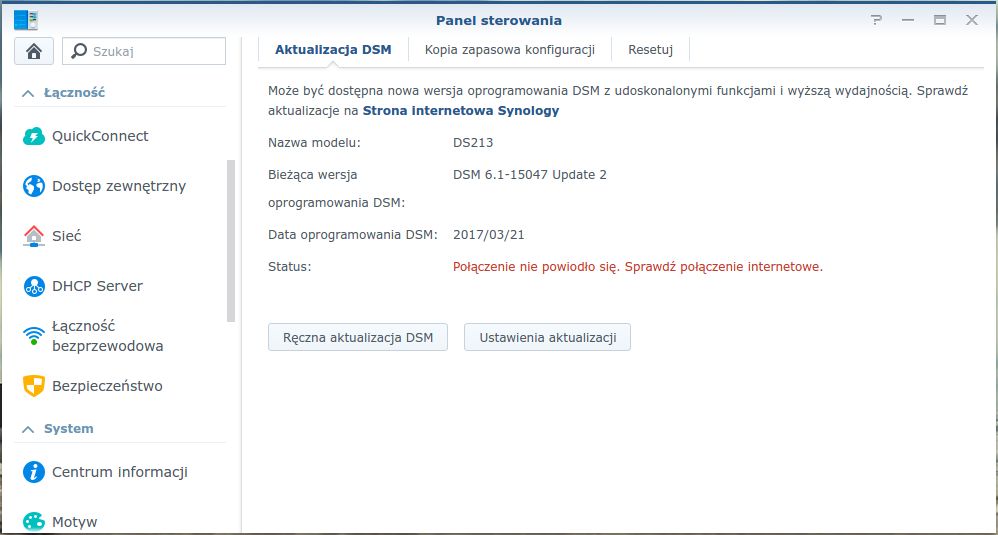The width and height of the screenshot is (998, 535).
Task: Open the Motyw palette icon
Action: tap(34, 522)
